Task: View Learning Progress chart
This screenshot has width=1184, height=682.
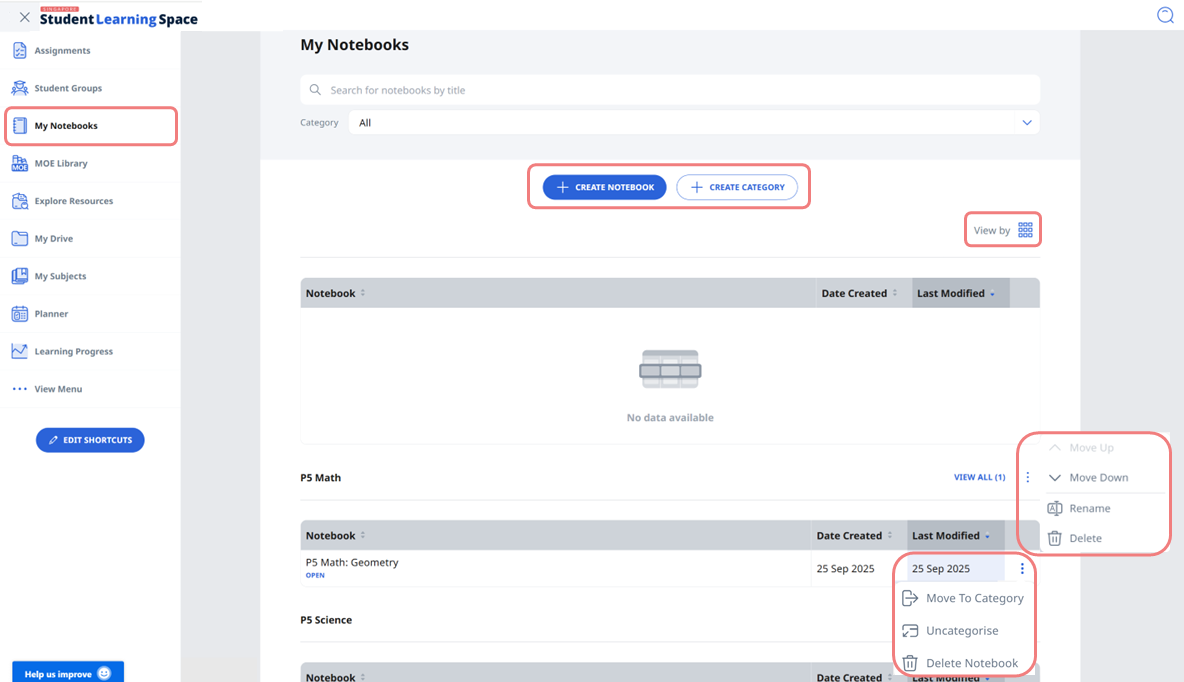Action: pyautogui.click(x=73, y=351)
